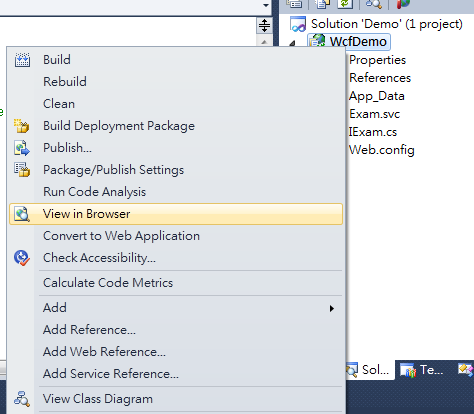Select Exam.svc in Solution Explorer
Image resolution: width=474 pixels, height=414 pixels.
click(374, 114)
